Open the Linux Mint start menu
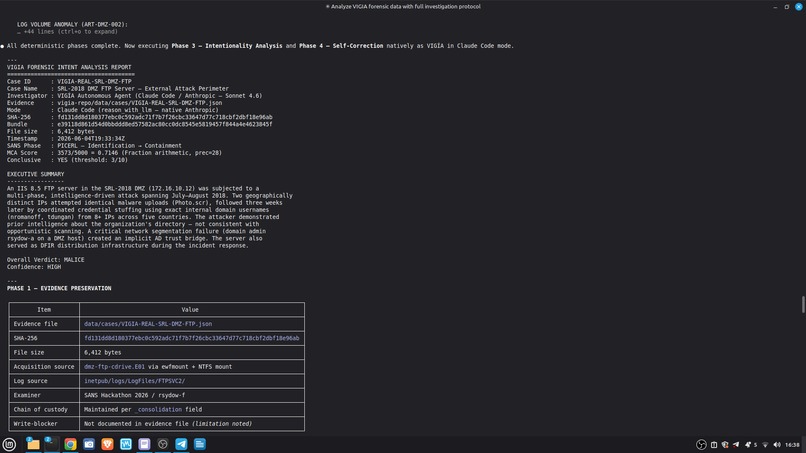806x453 pixels. coord(9,444)
